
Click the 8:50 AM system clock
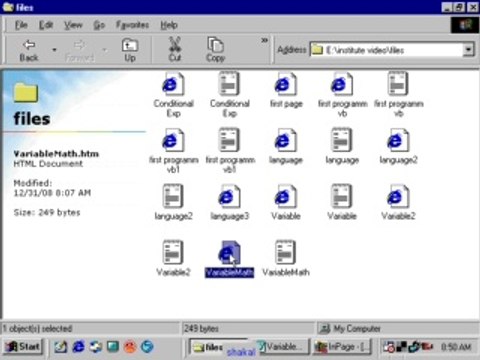tap(456, 347)
